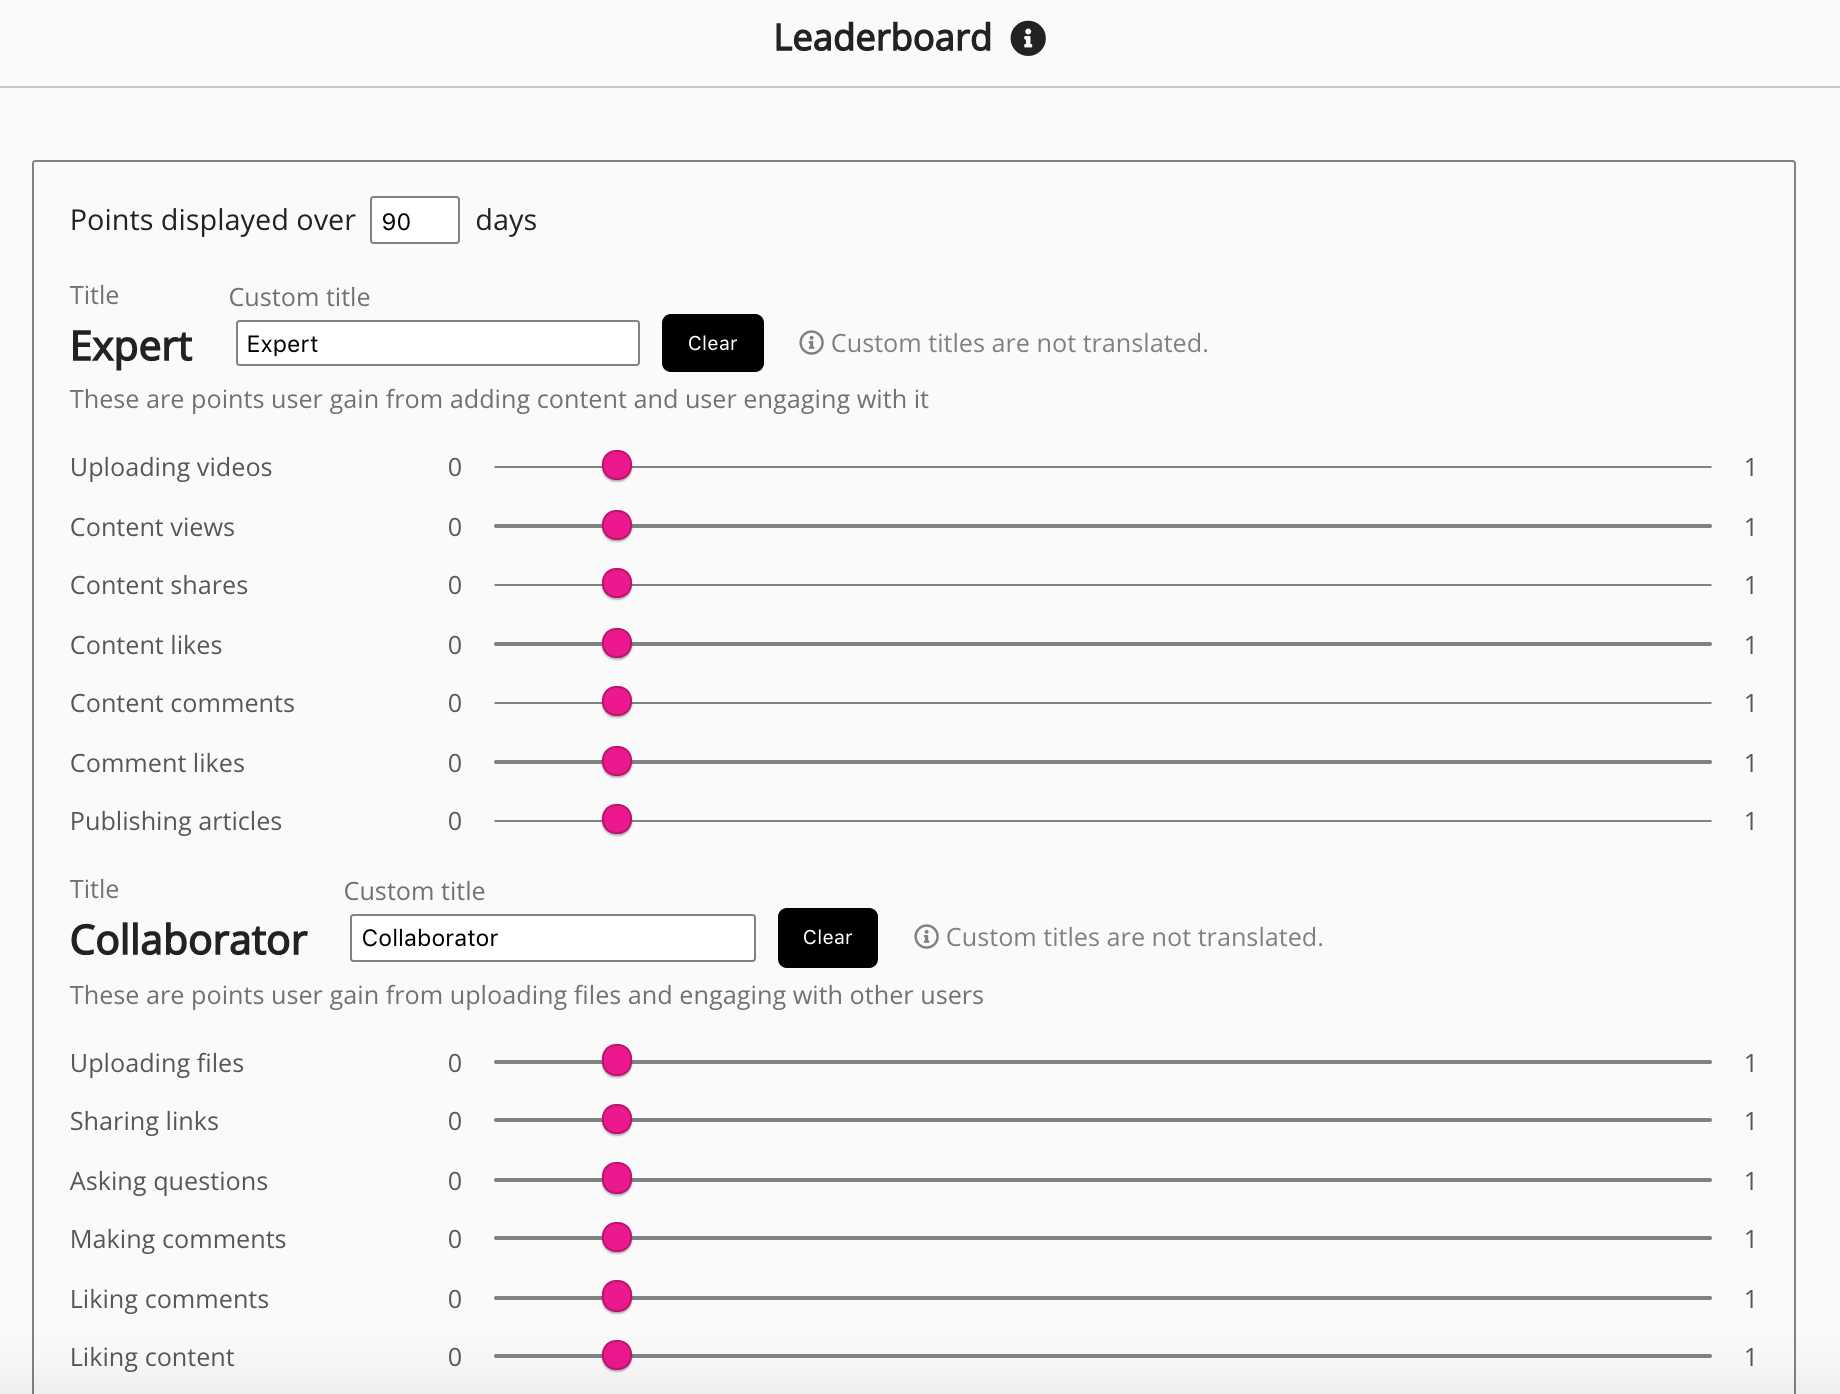Adjust the Liking comments slider
Viewport: 1840px width, 1394px height.
coord(617,1297)
